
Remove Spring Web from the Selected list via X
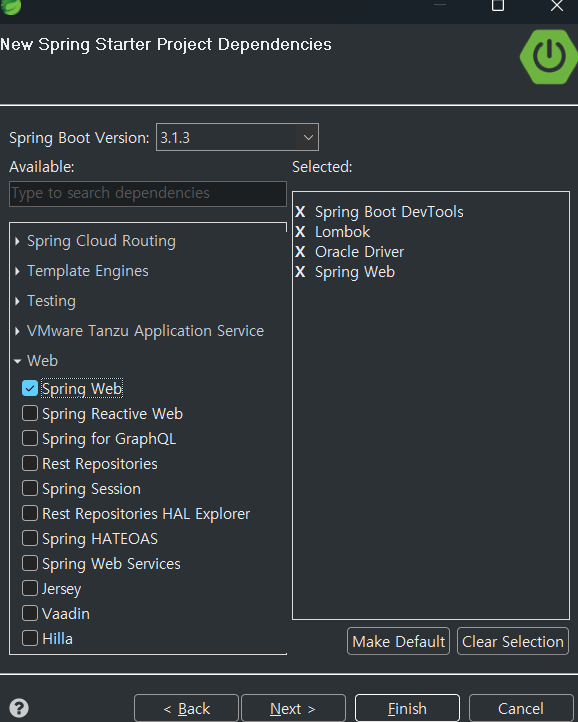point(300,272)
